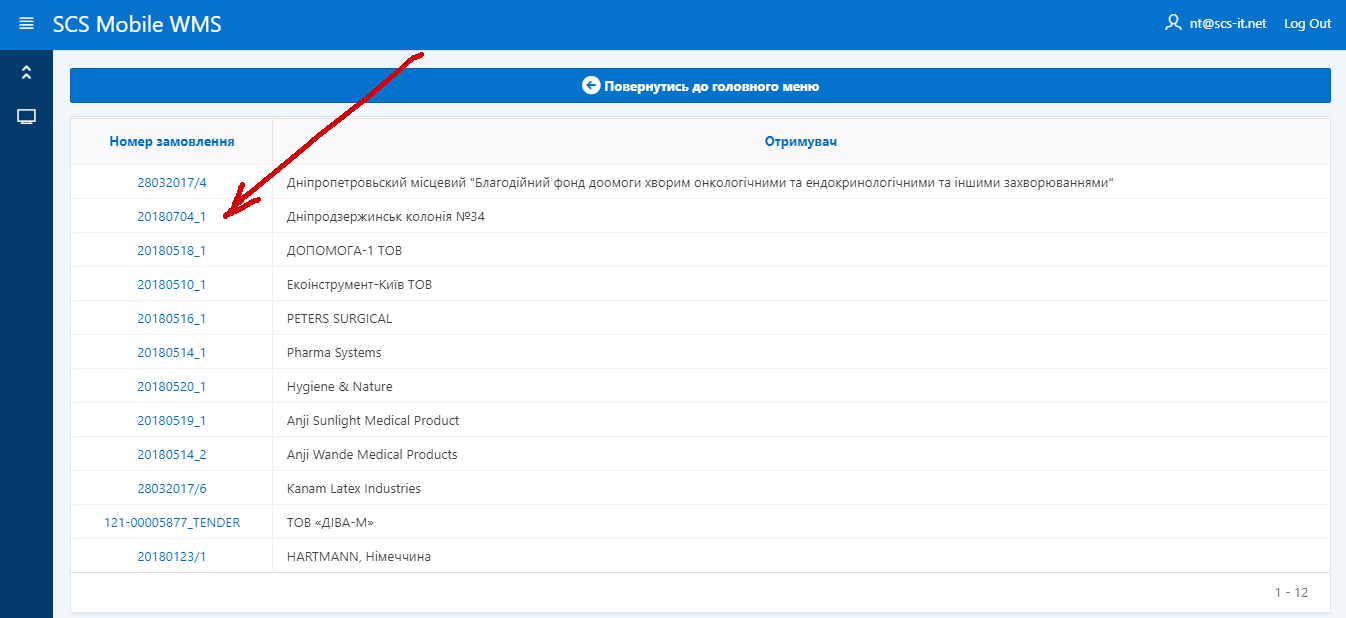Open order 28032017/4
1346x618 pixels.
click(172, 183)
